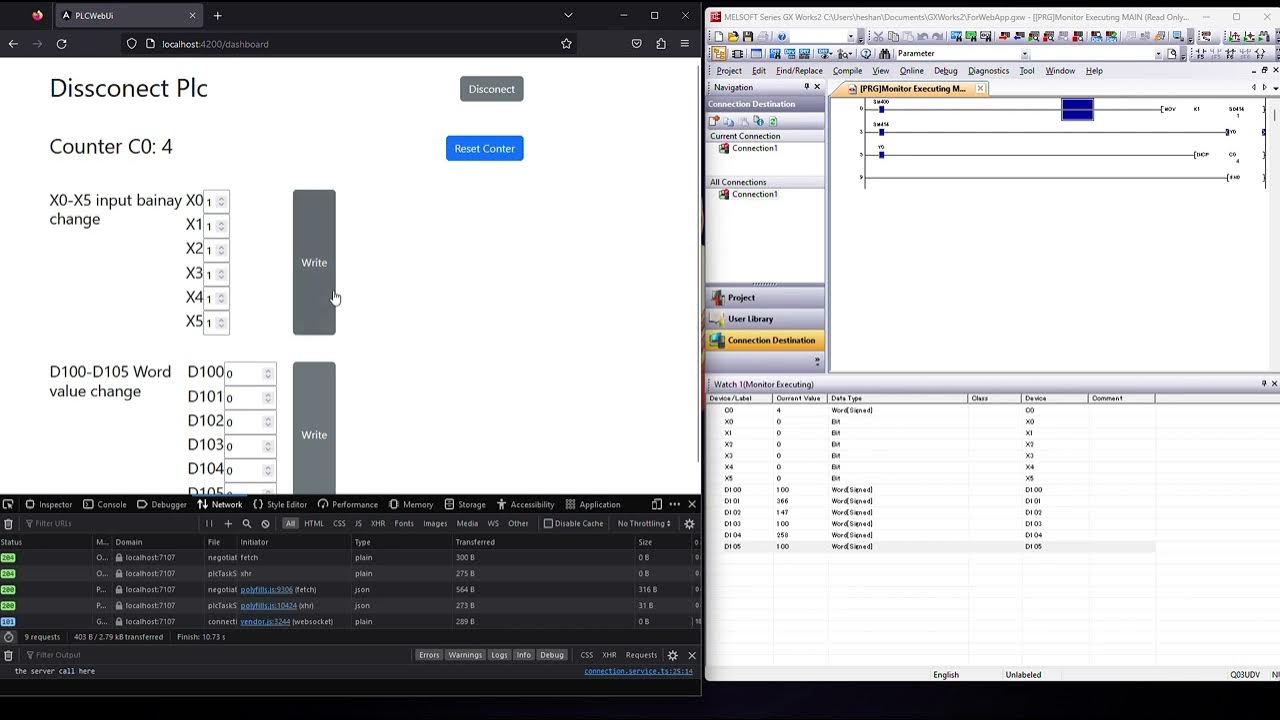Toggle Errors console filter
The height and width of the screenshot is (720, 1280).
429,655
